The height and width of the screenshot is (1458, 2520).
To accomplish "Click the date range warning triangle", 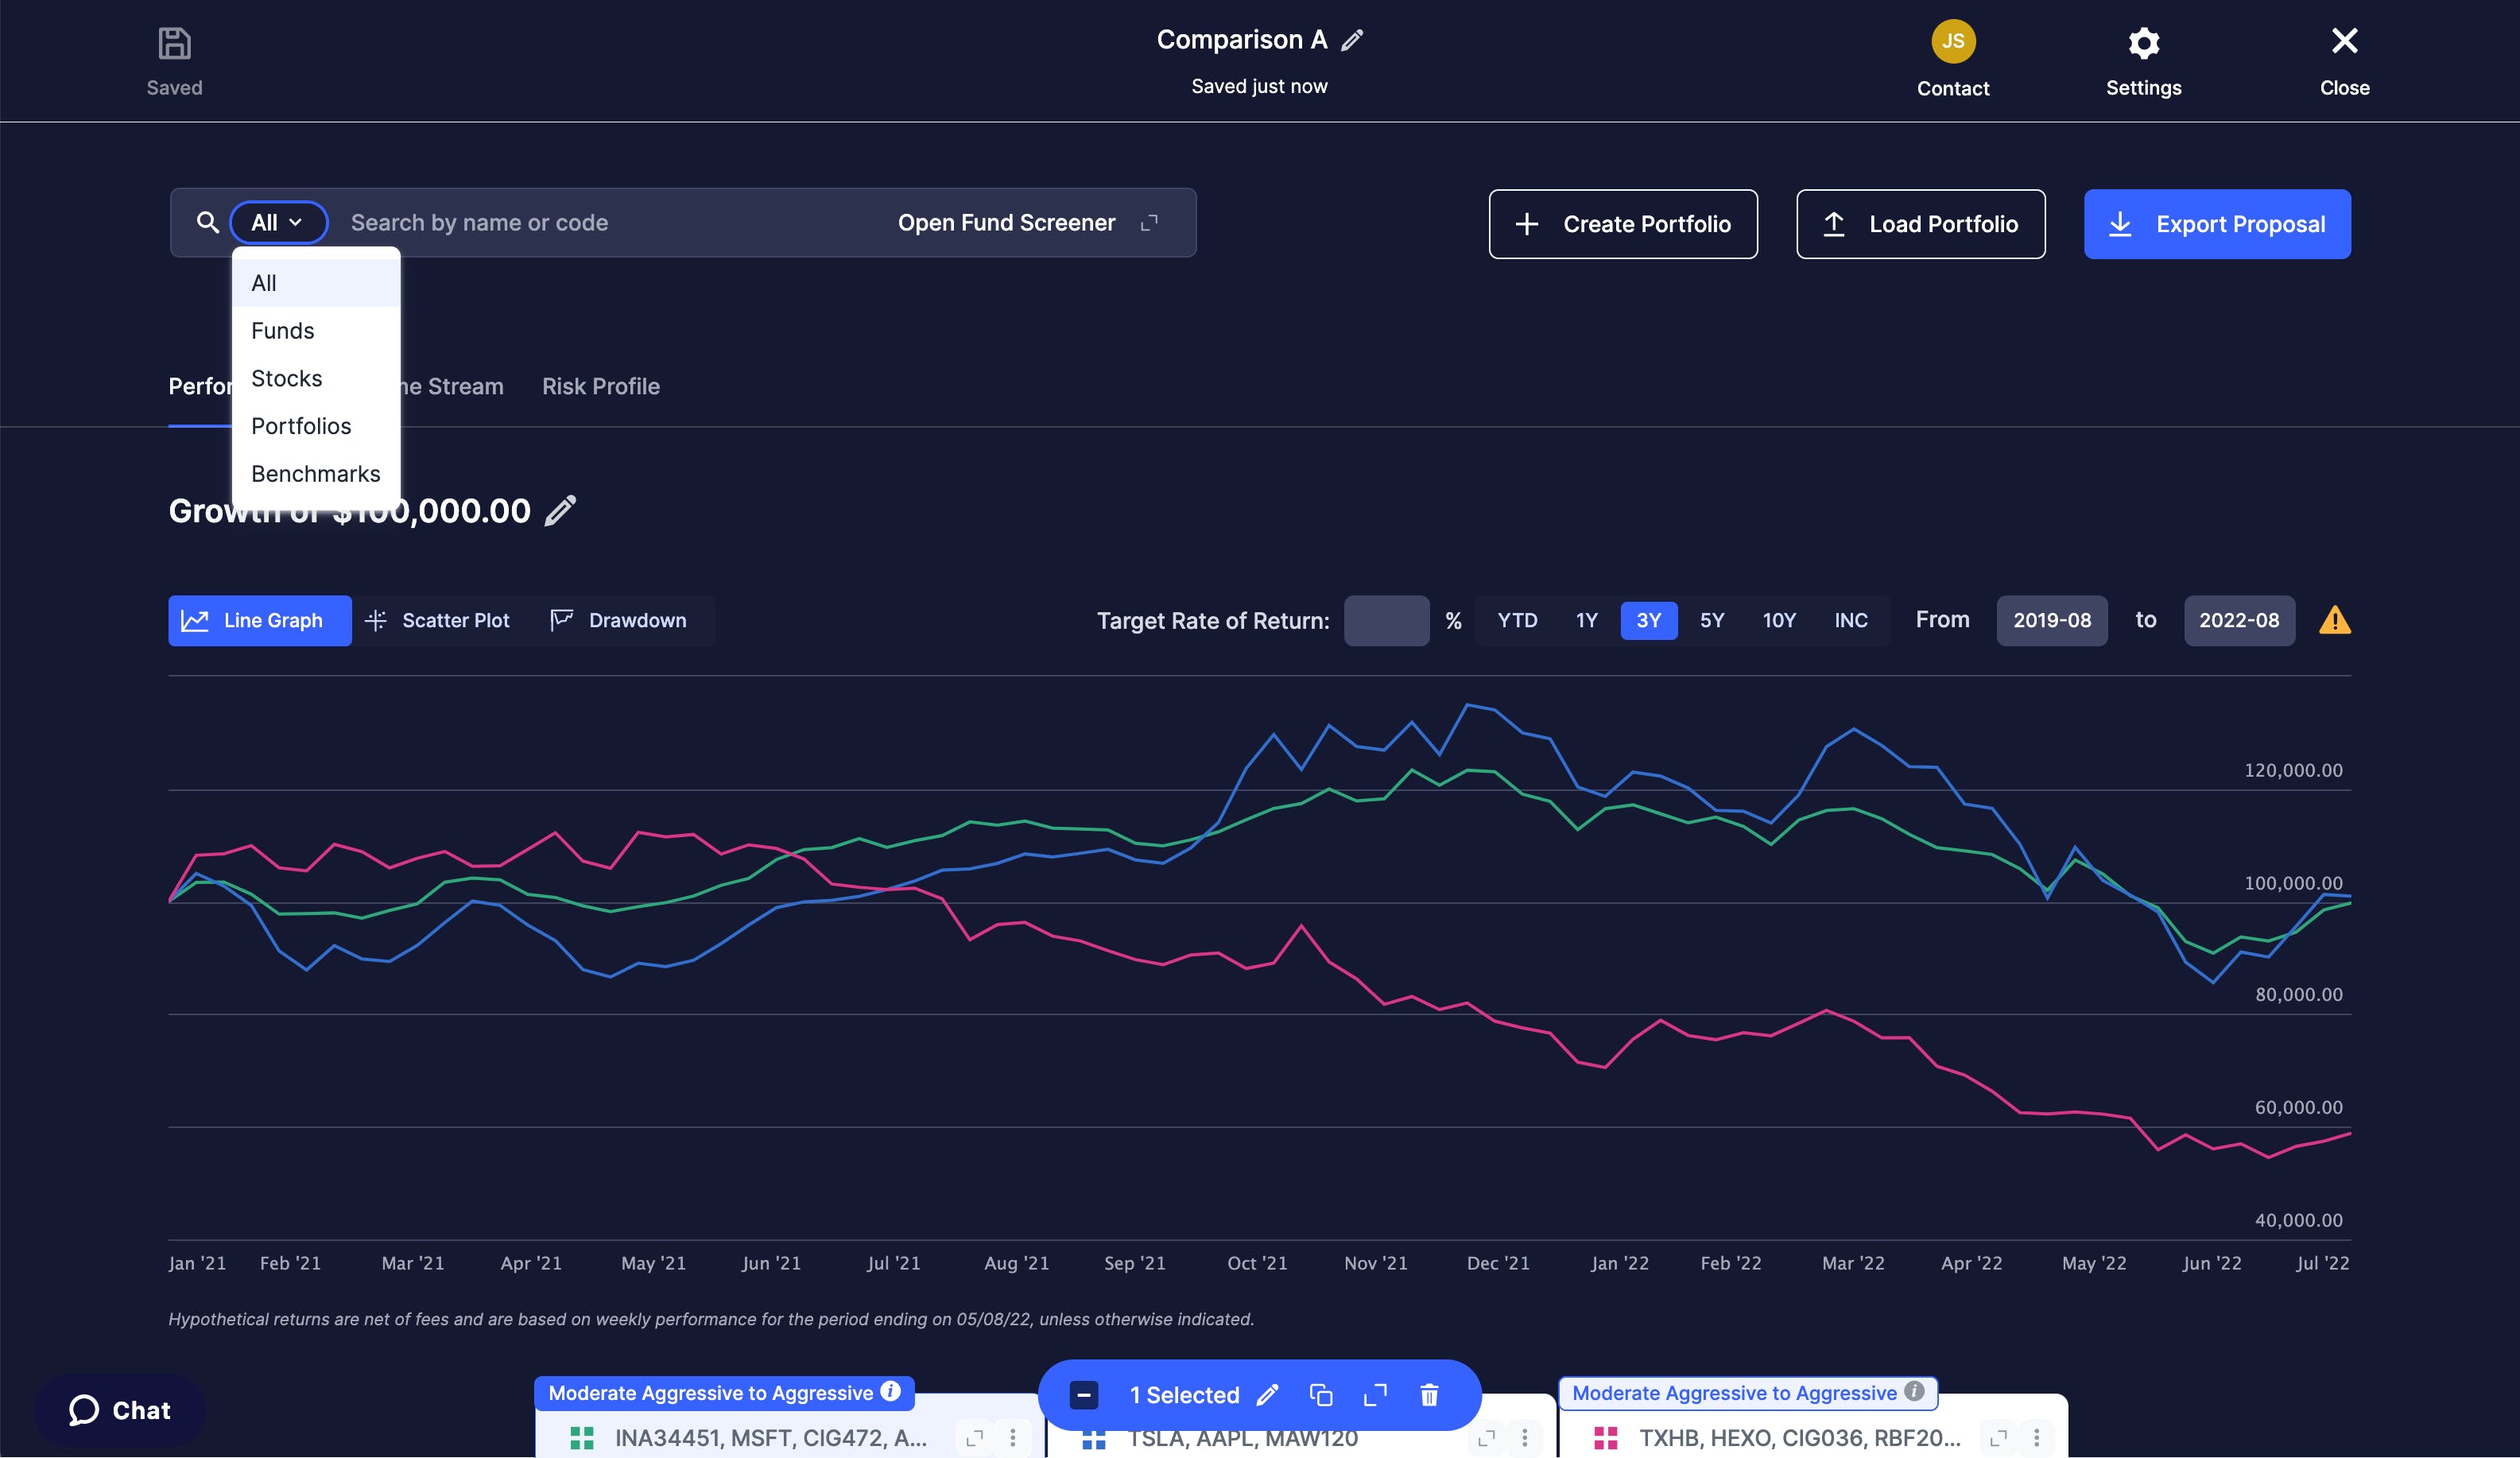I will click(2334, 620).
